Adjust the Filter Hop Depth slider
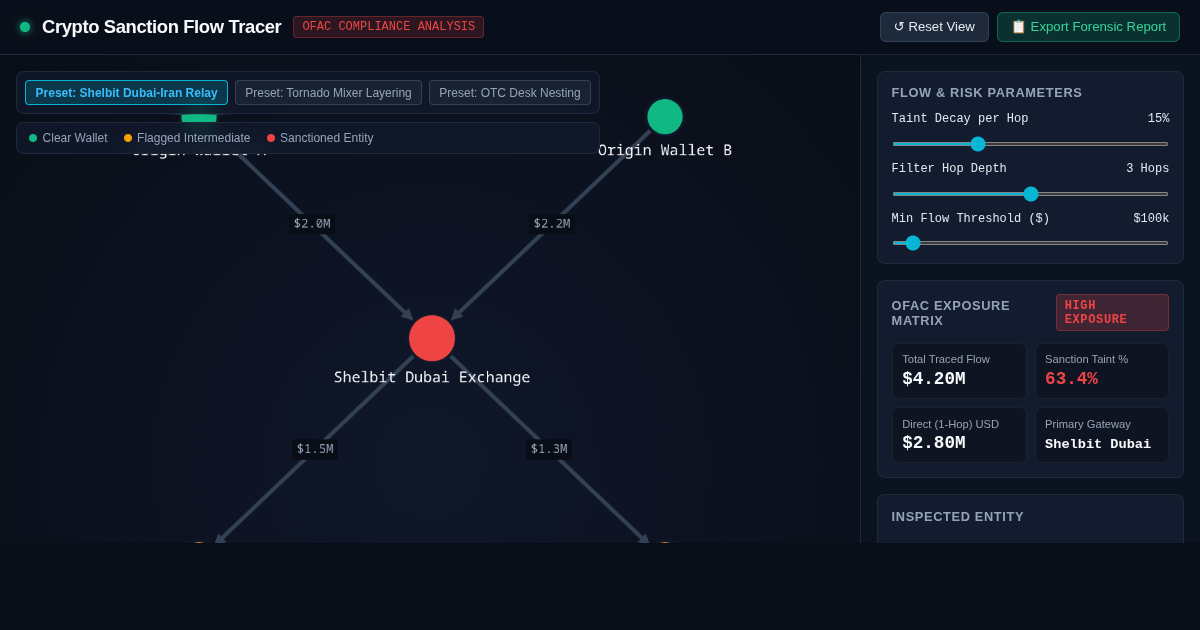Image resolution: width=1200 pixels, height=630 pixels. pyautogui.click(x=1030, y=194)
